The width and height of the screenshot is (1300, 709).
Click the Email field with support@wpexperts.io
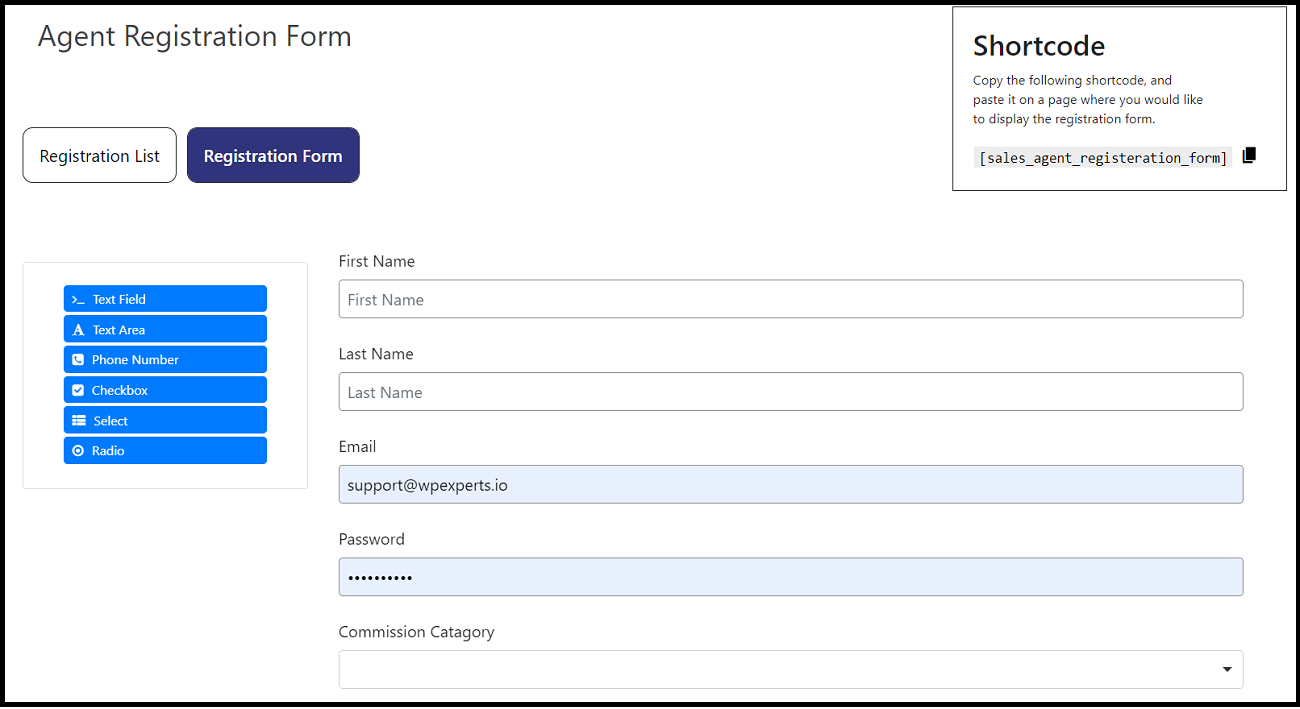[x=791, y=485]
